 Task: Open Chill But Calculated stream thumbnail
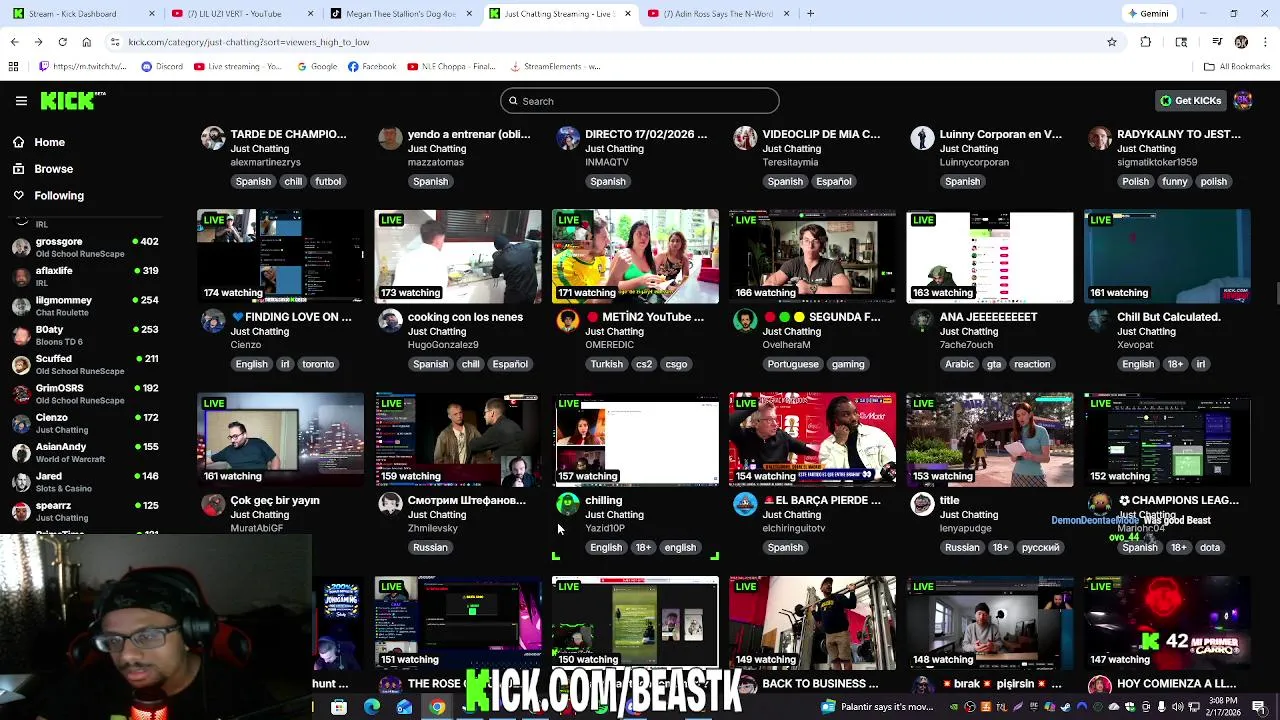click(1167, 256)
